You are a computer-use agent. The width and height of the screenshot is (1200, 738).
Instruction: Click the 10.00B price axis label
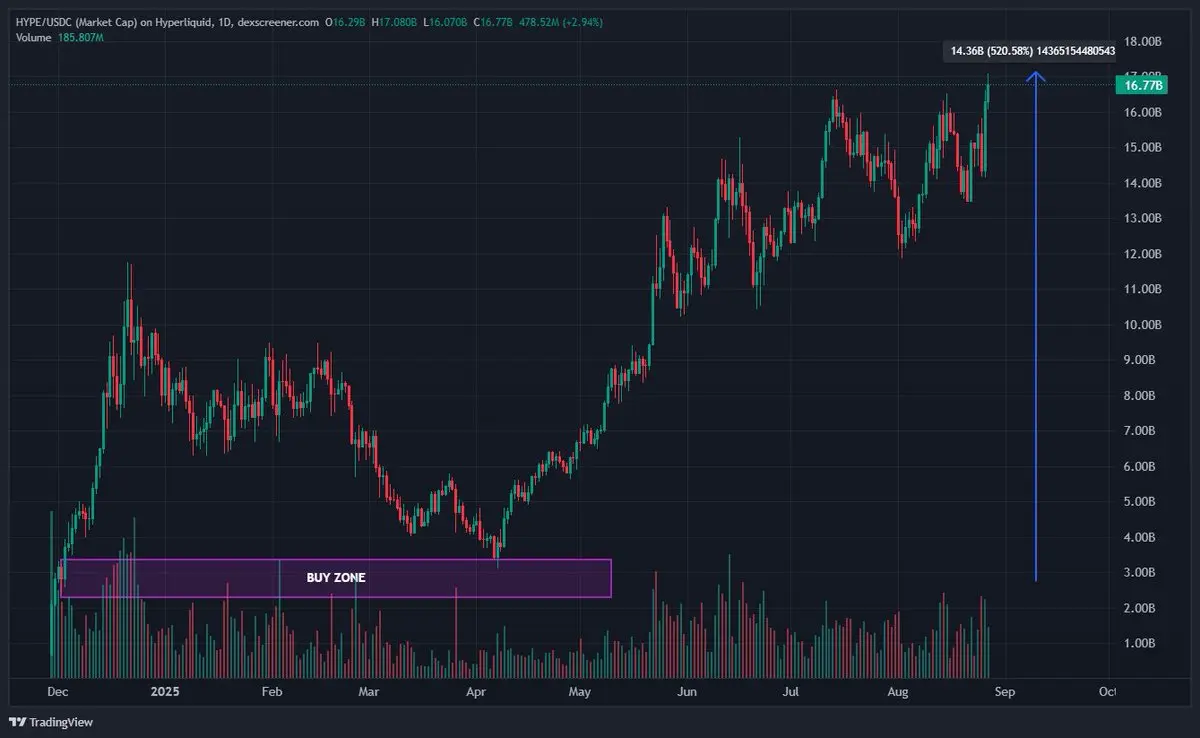(x=1143, y=325)
